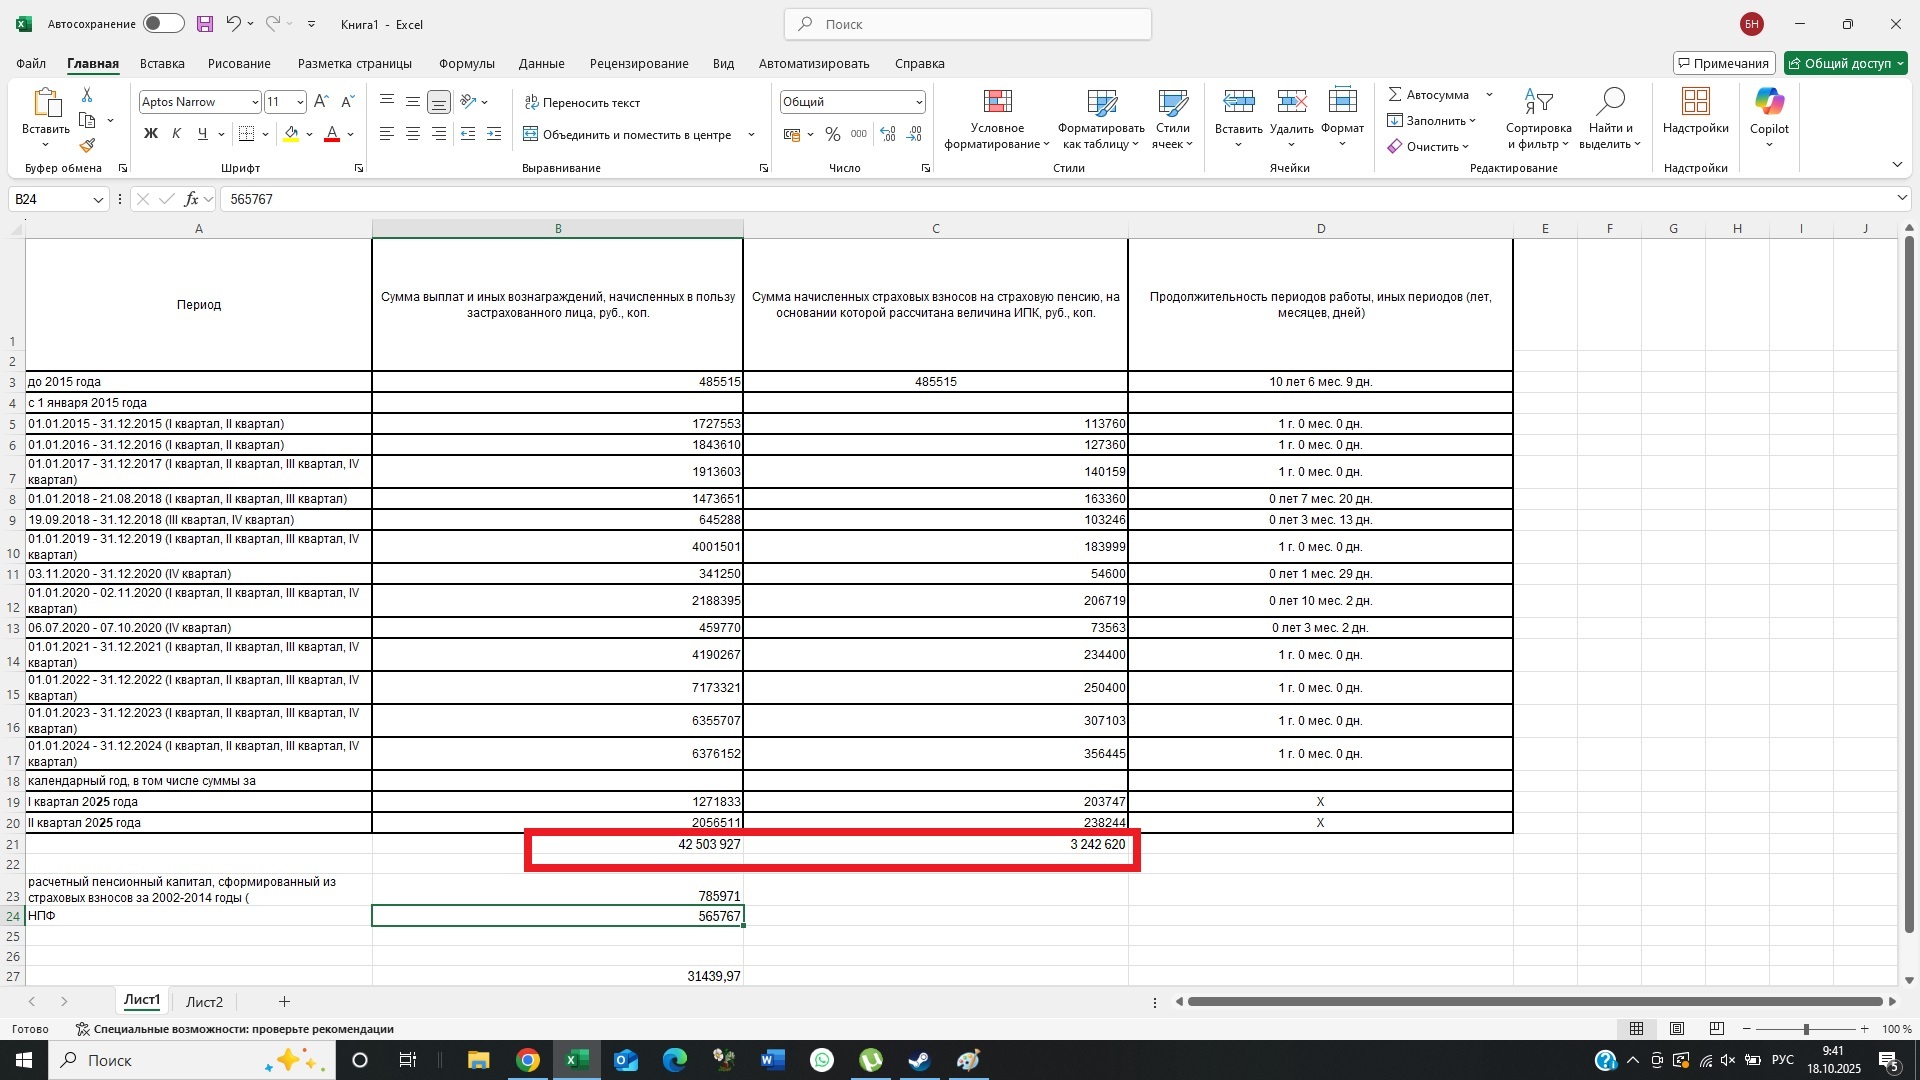Click the Center alignment icon
1920x1080 pixels.
pyautogui.click(x=413, y=134)
